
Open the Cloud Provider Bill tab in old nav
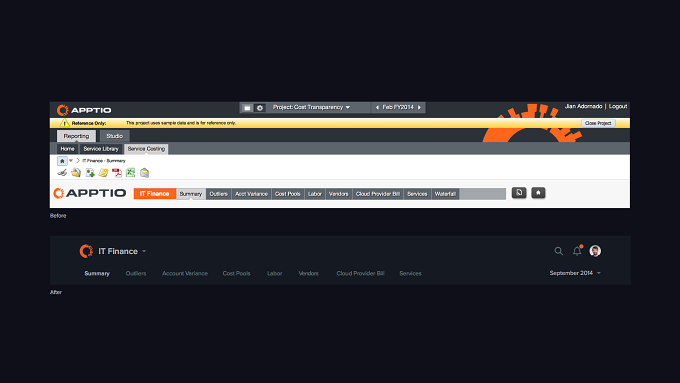click(x=378, y=194)
